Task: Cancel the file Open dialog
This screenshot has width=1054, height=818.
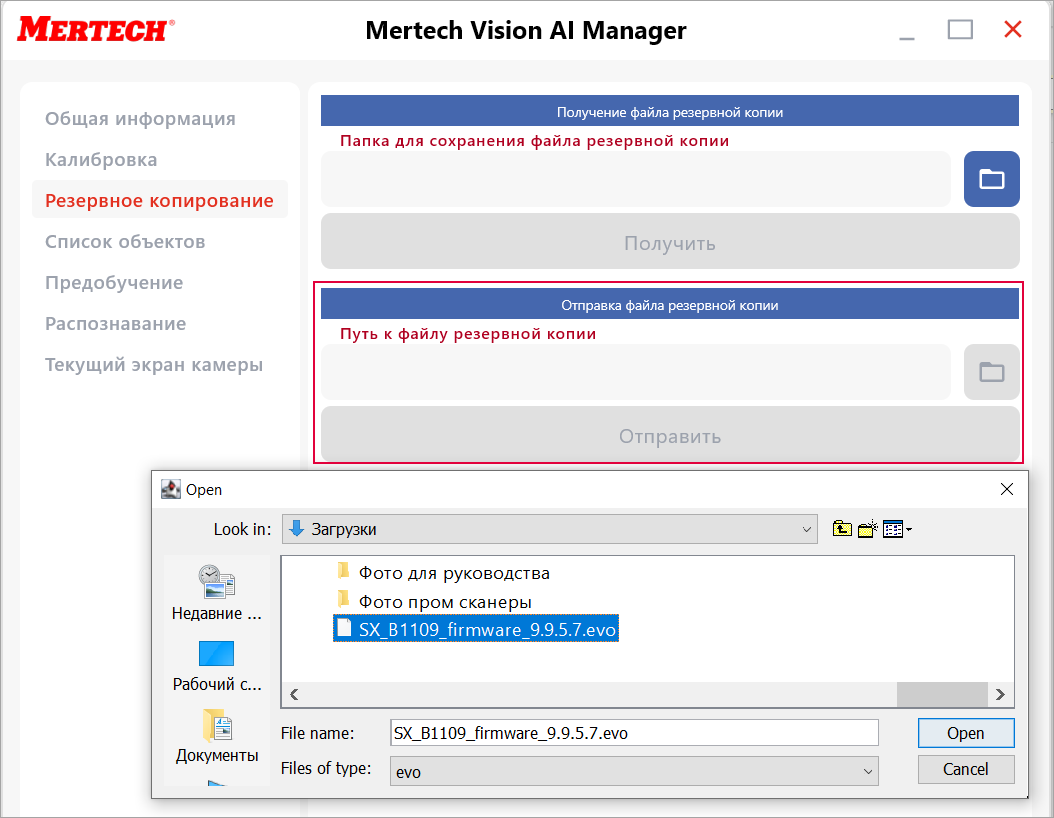Action: pos(965,769)
